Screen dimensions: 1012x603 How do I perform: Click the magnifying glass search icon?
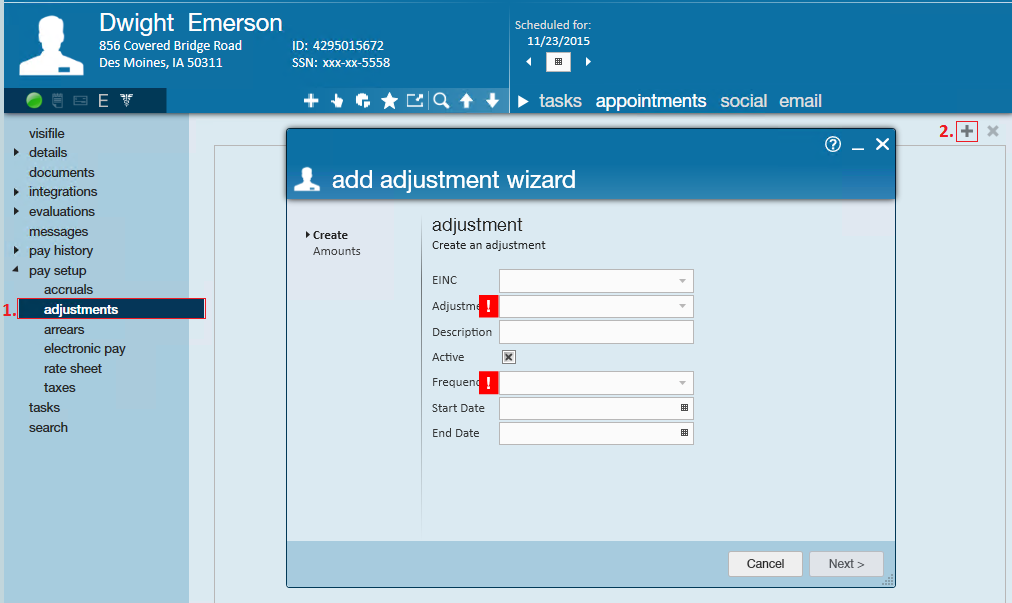pos(441,100)
